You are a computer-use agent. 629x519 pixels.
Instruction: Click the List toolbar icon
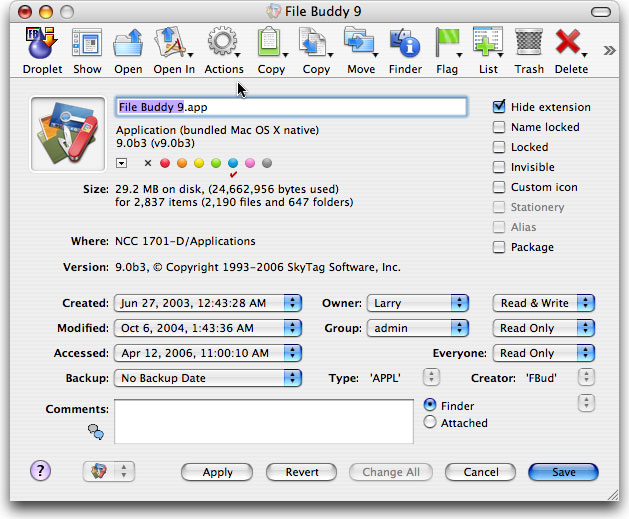[x=488, y=42]
